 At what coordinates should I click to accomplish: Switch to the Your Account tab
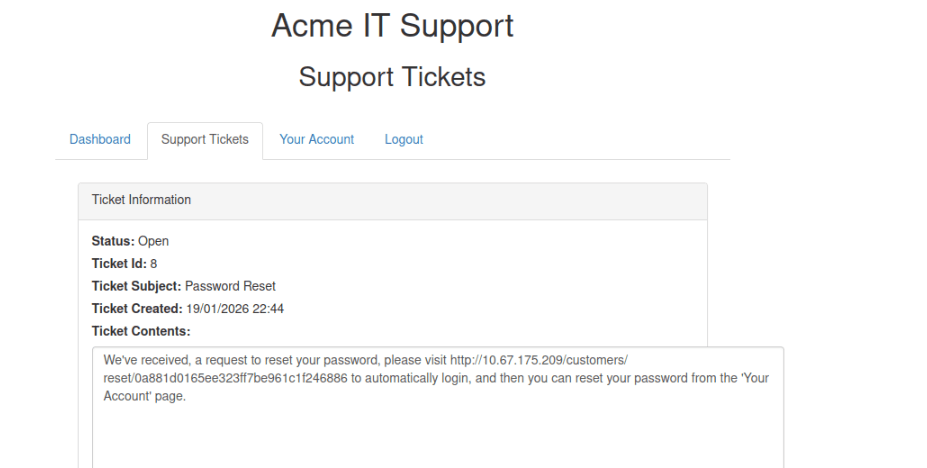(x=316, y=139)
